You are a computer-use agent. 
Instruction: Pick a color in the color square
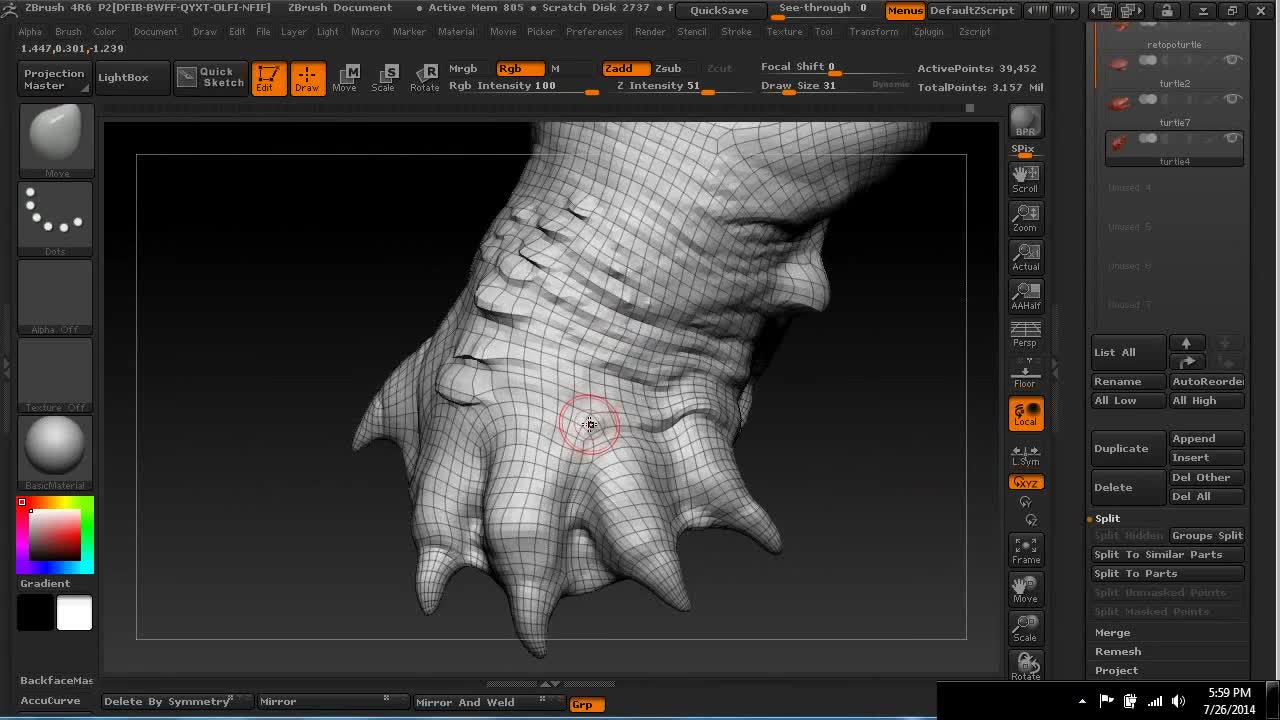tap(55, 535)
